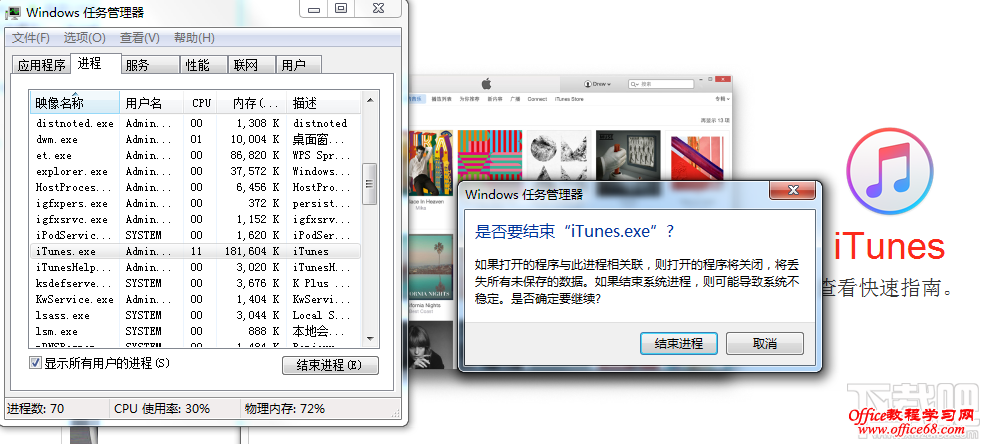987x444 pixels.
Task: Close the iTunes.exe confirmation dialog
Action: pos(792,190)
